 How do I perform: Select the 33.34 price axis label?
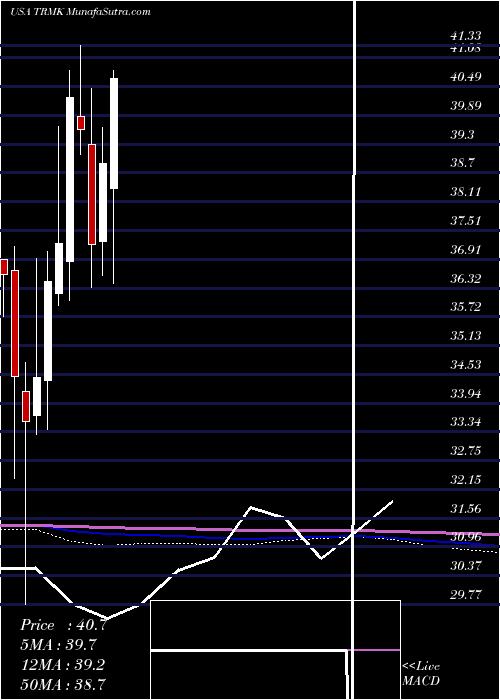coord(466,422)
